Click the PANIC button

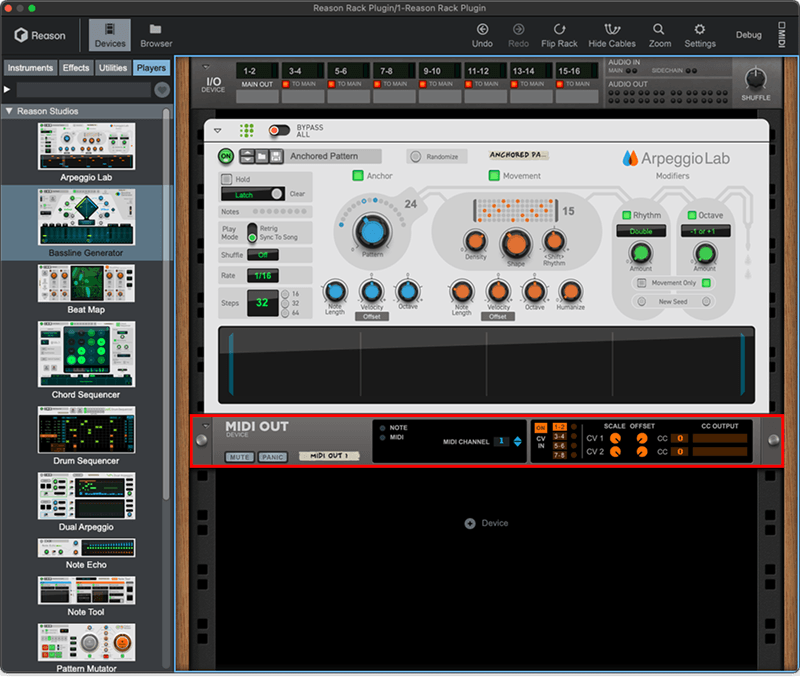click(272, 458)
